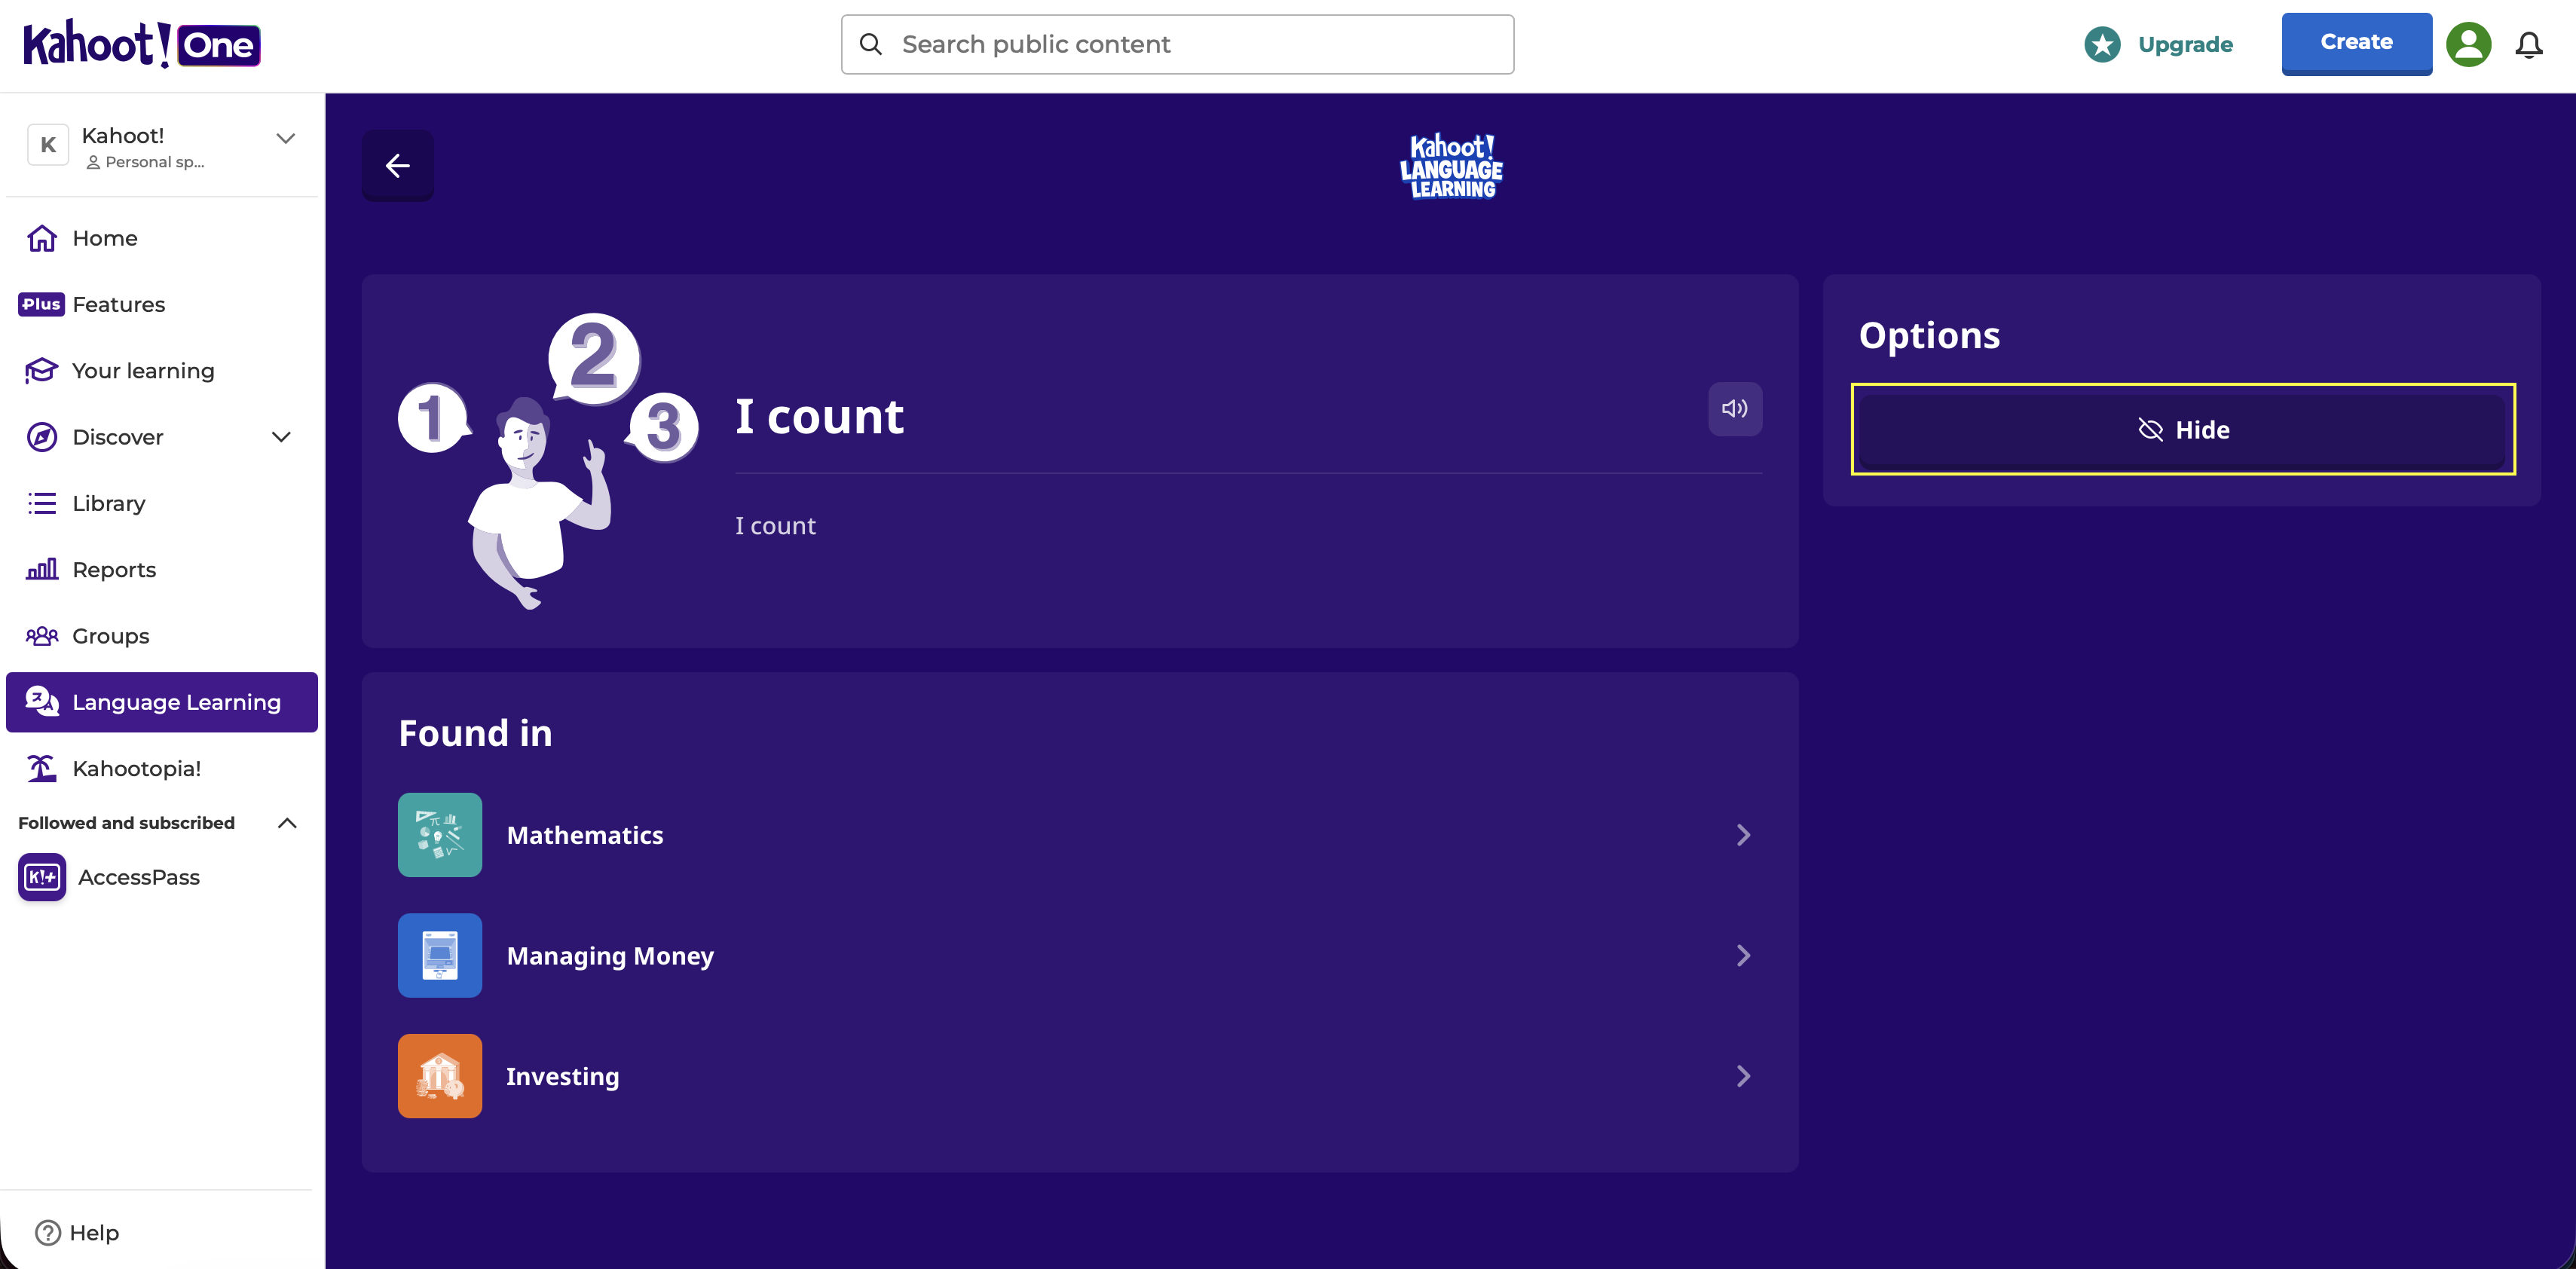Open Groups in sidebar
The height and width of the screenshot is (1269, 2576).
pyautogui.click(x=162, y=636)
